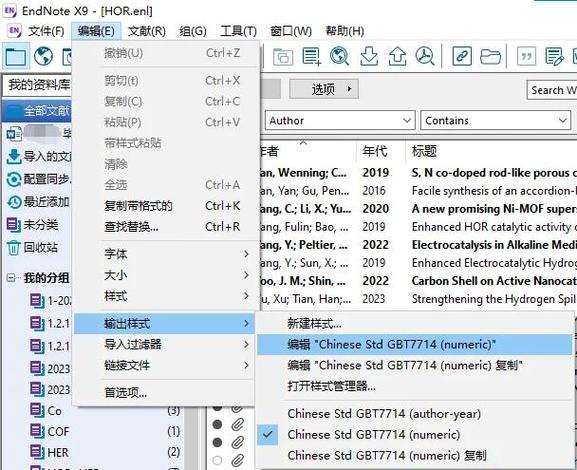Open online search globe magnifier icon

(x=339, y=56)
